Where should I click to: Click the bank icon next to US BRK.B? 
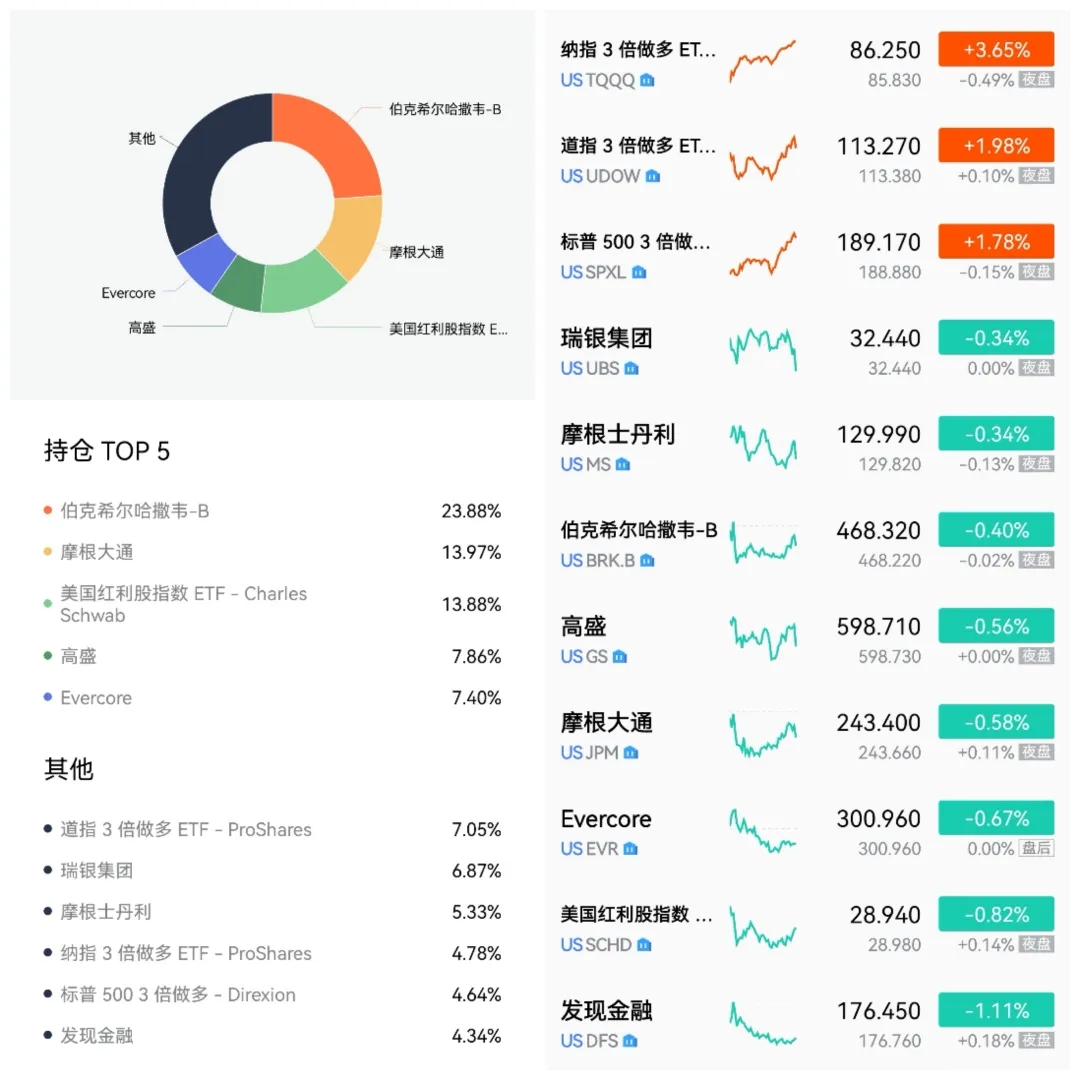[x=647, y=561]
